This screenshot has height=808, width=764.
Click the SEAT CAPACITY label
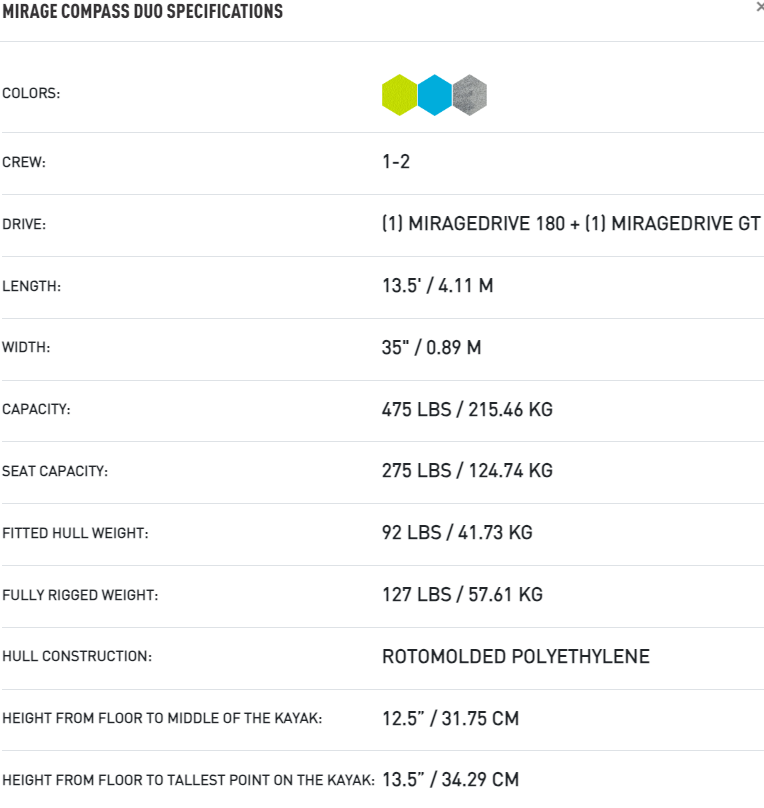click(x=55, y=471)
